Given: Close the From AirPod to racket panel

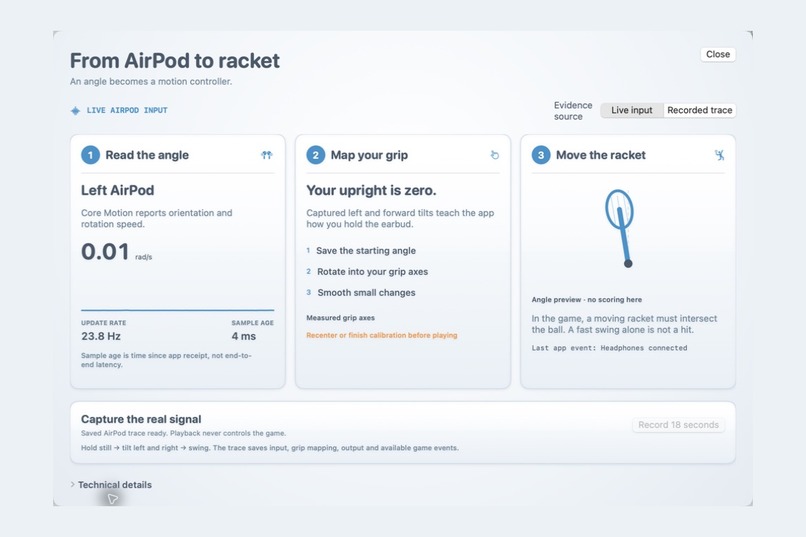Looking at the screenshot, I should [x=718, y=54].
